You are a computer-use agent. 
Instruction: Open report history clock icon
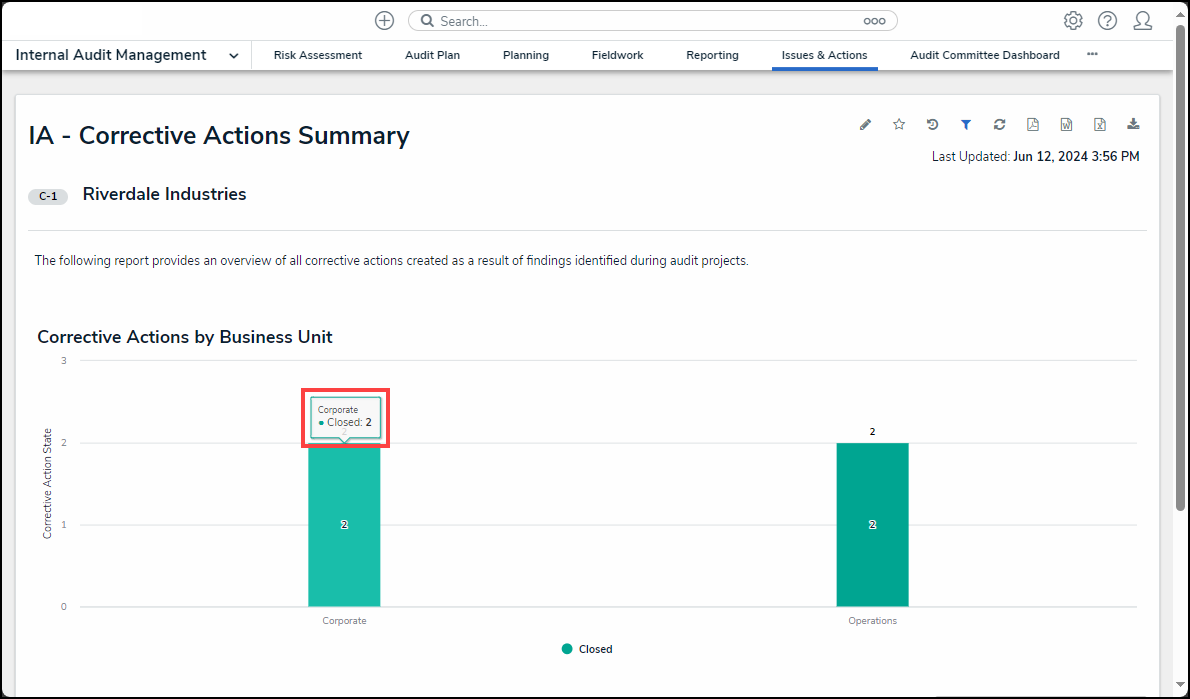point(932,125)
